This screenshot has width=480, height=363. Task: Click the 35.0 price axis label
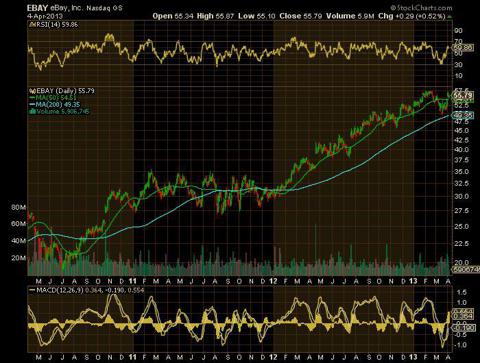(461, 172)
